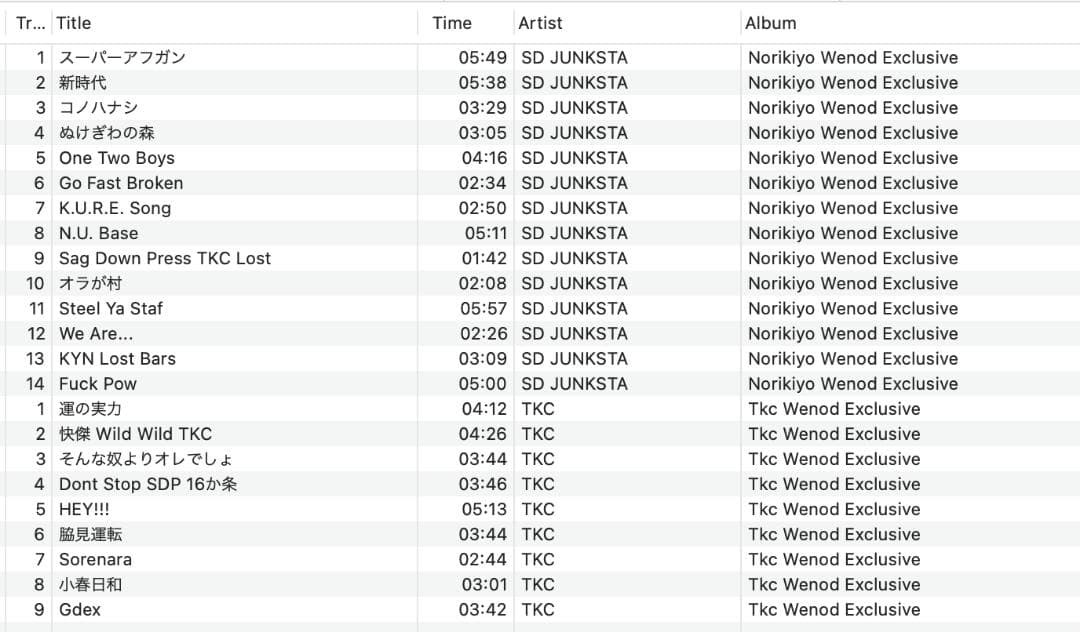The image size is (1080, 632).
Task: Select K.U.R.E. Song in the list
Action: coord(115,208)
